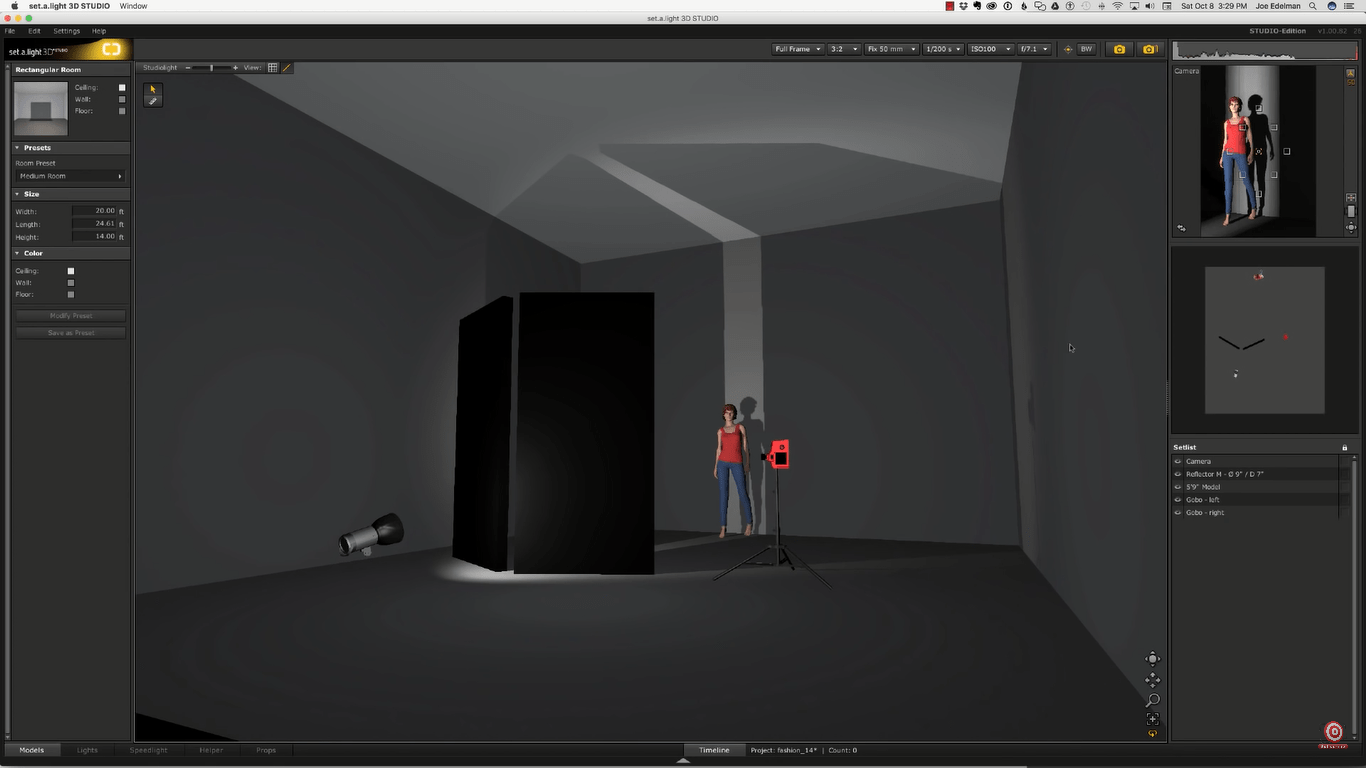Open the Timeline panel button
The height and width of the screenshot is (768, 1366).
pyautogui.click(x=714, y=750)
